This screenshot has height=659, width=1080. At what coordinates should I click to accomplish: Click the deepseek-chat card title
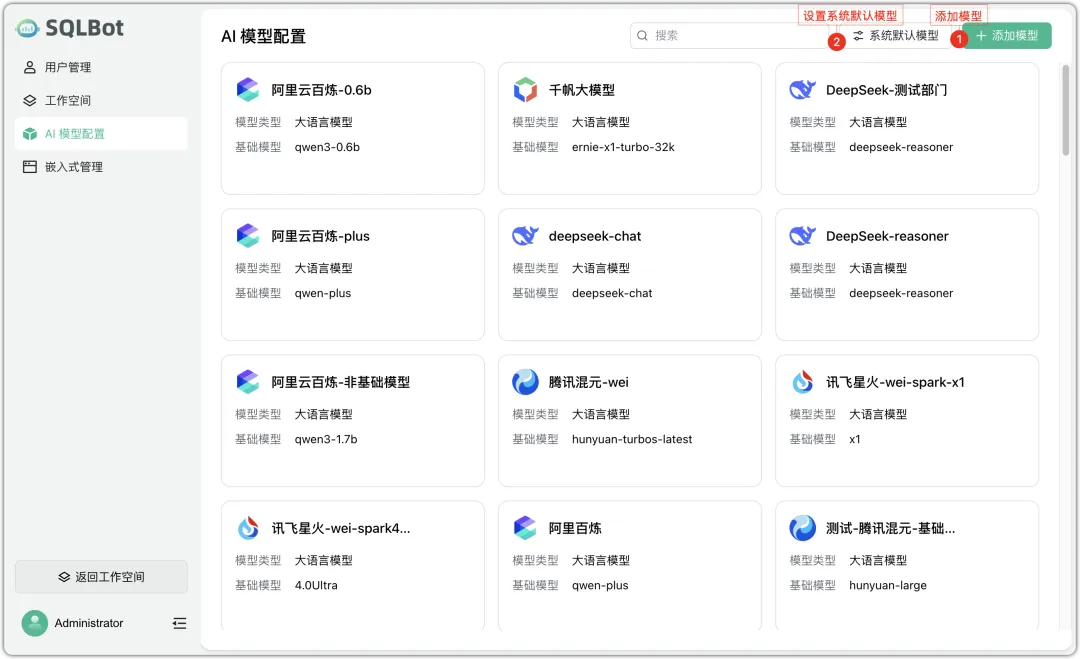click(595, 236)
